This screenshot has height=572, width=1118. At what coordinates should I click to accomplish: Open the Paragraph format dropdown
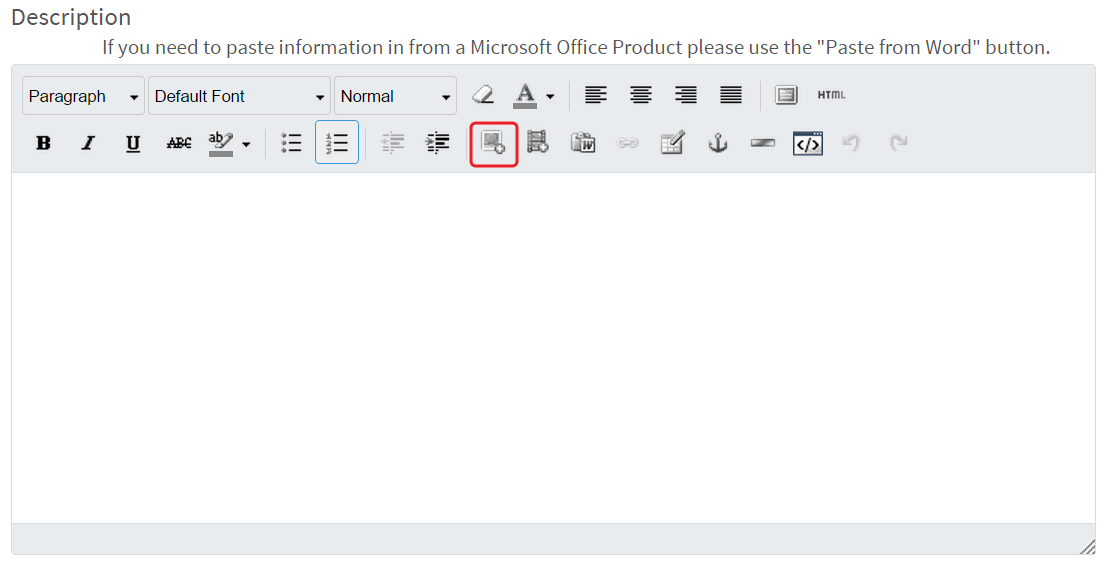tap(83, 96)
